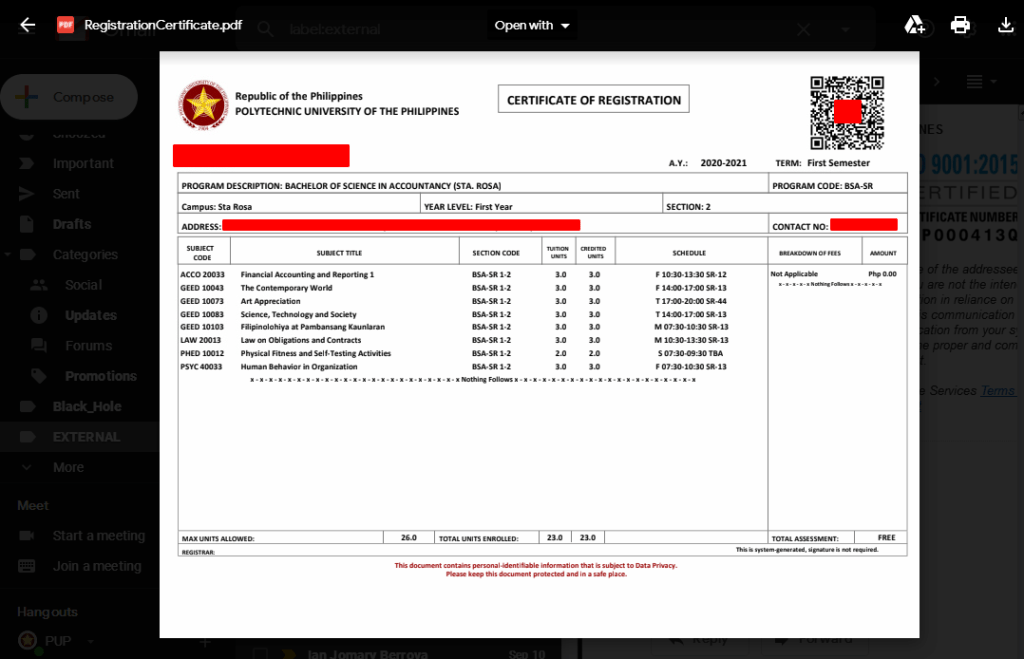This screenshot has height=659, width=1024.
Task: Add the PDF to Google Drive
Action: [x=914, y=25]
